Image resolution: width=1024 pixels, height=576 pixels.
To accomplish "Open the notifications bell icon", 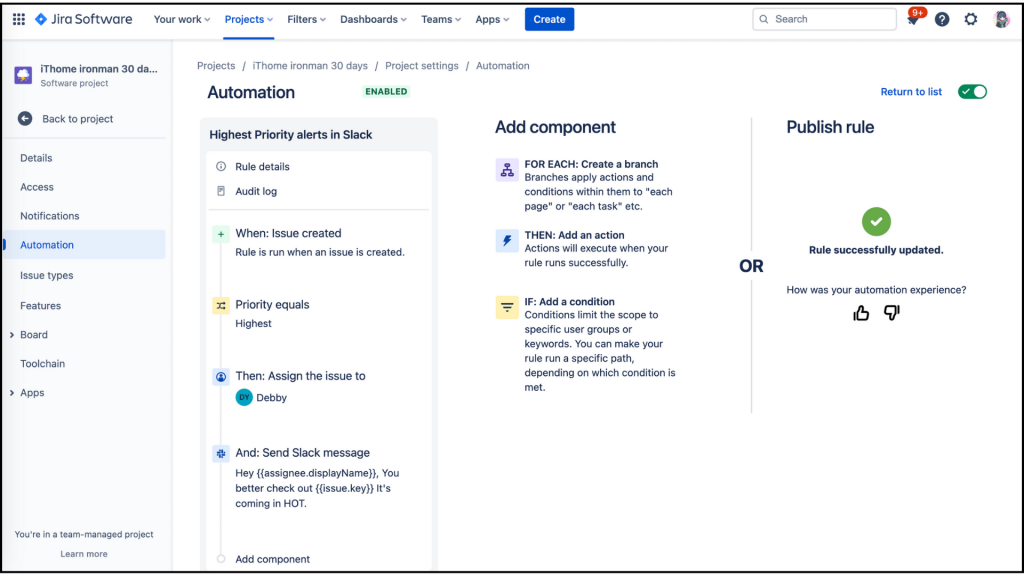I will (913, 20).
